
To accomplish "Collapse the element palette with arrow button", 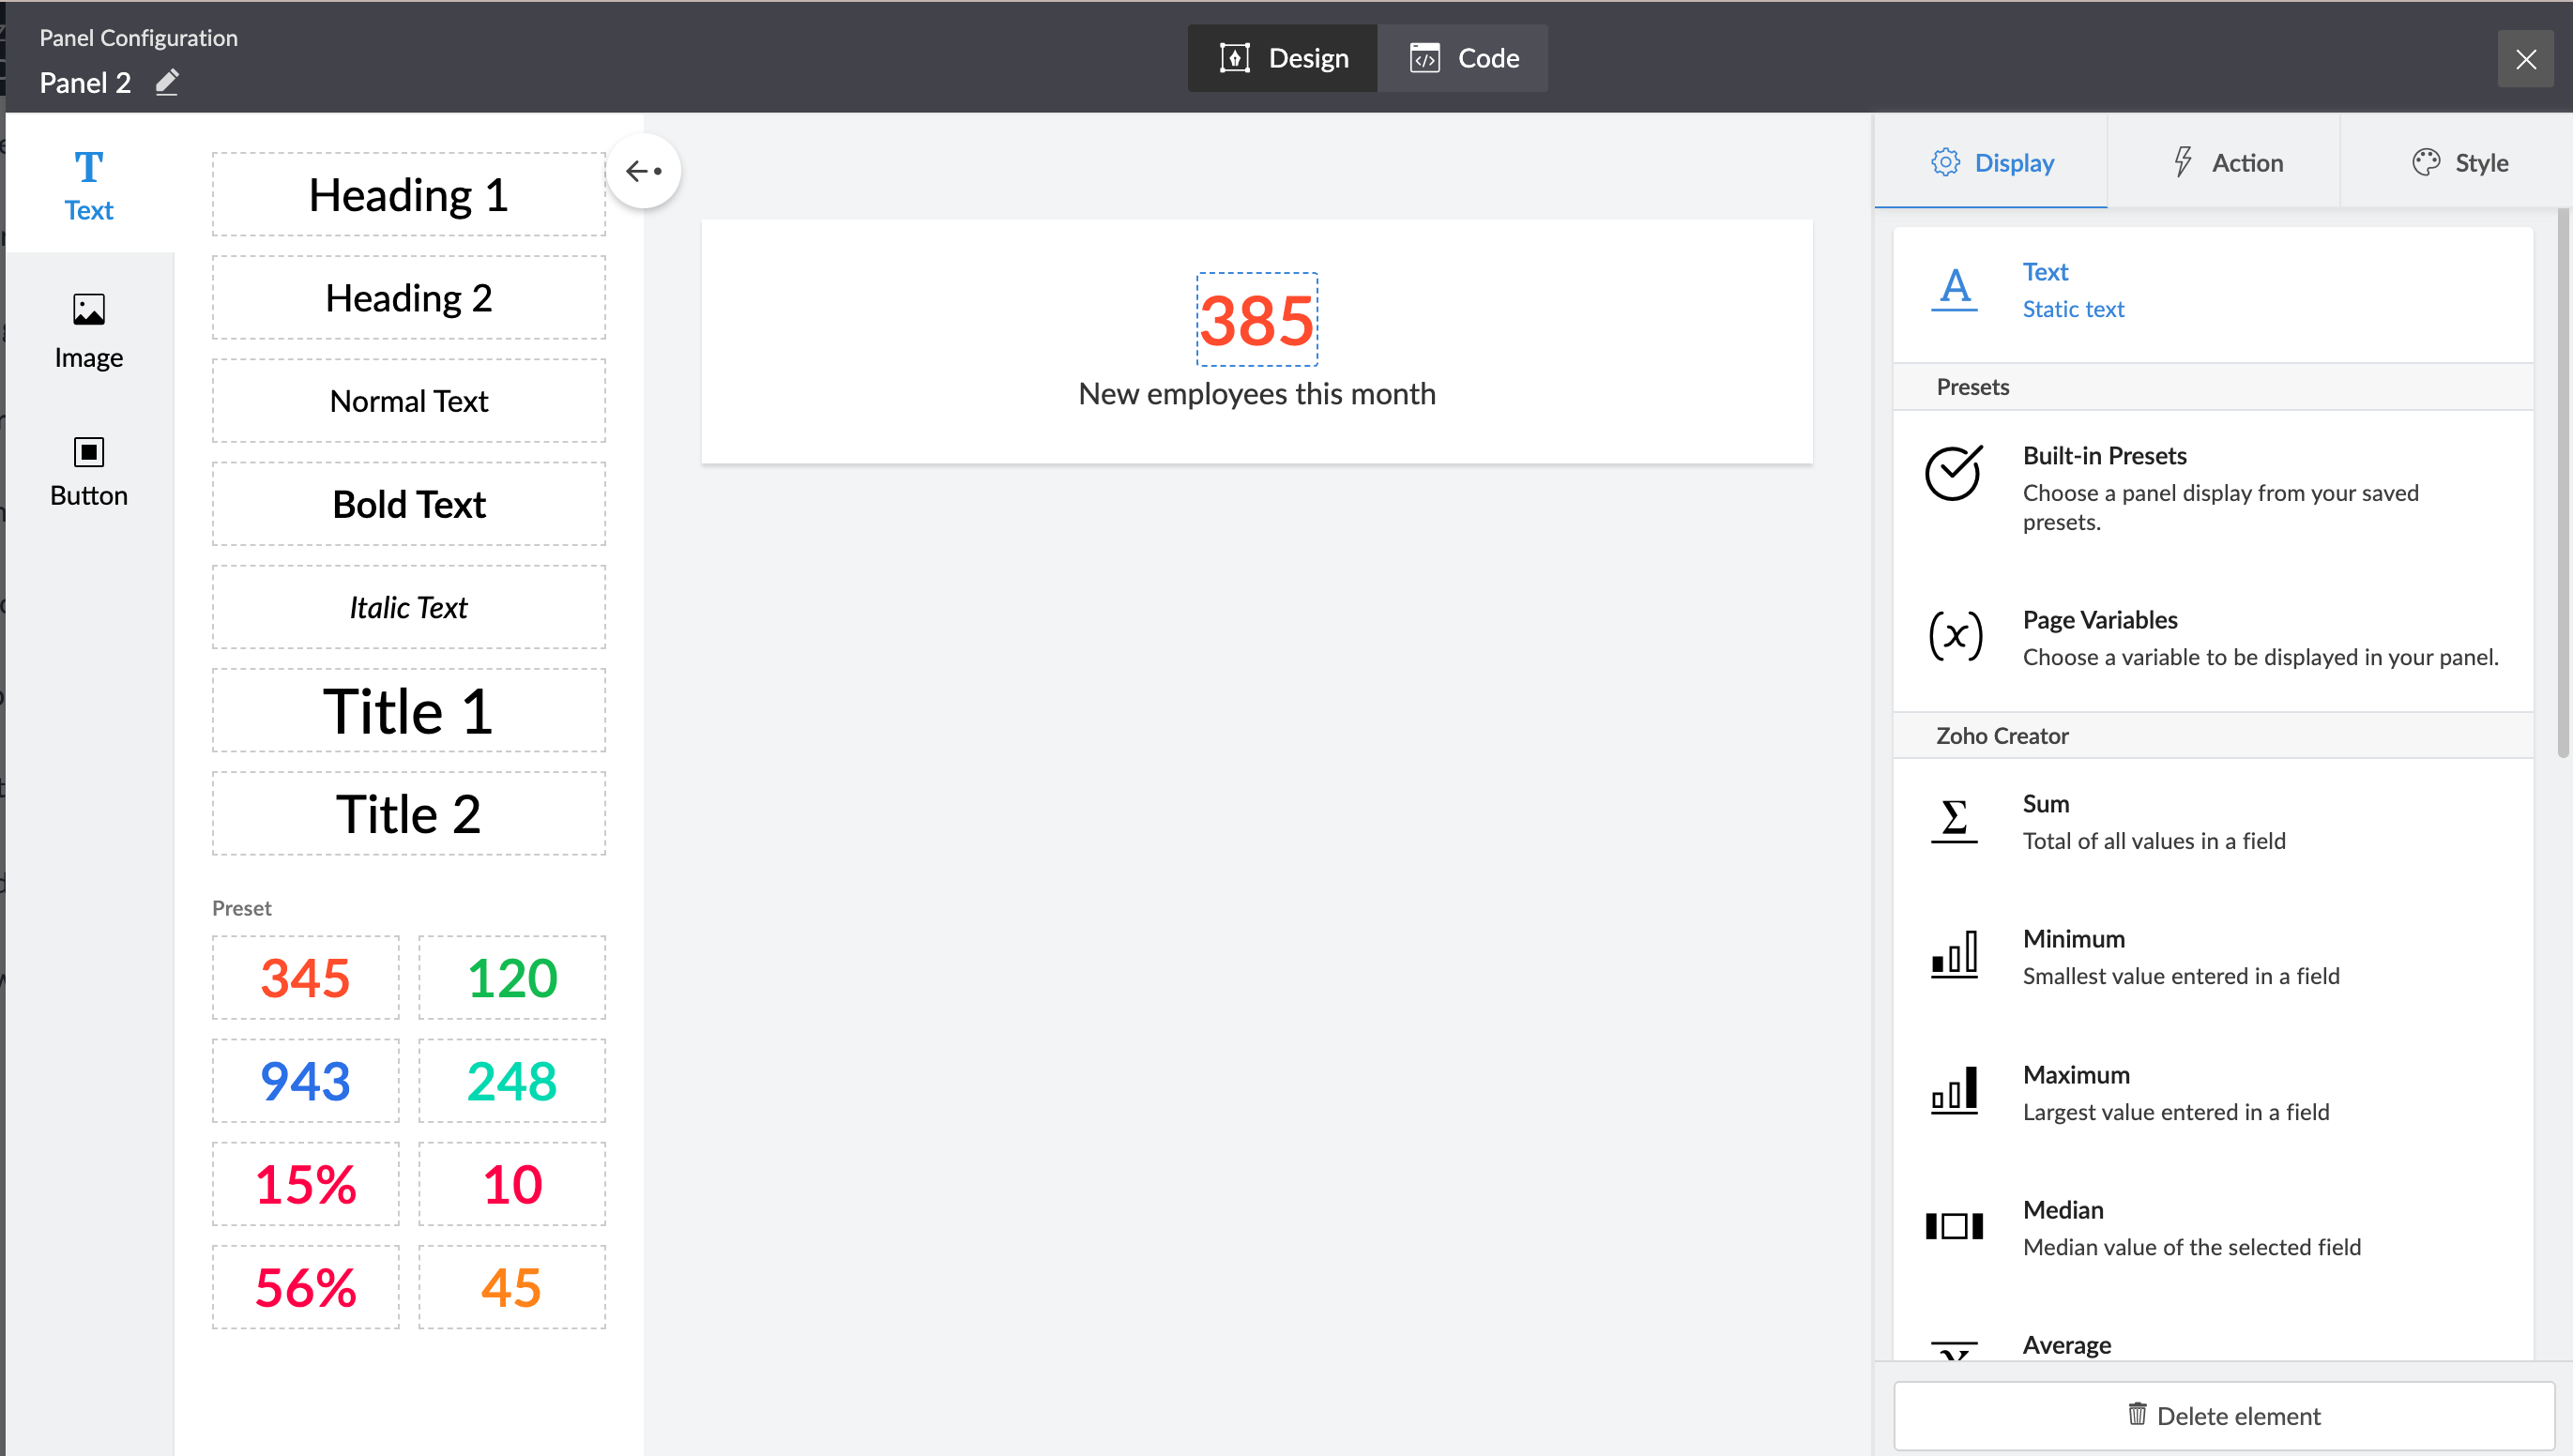I will (x=643, y=171).
